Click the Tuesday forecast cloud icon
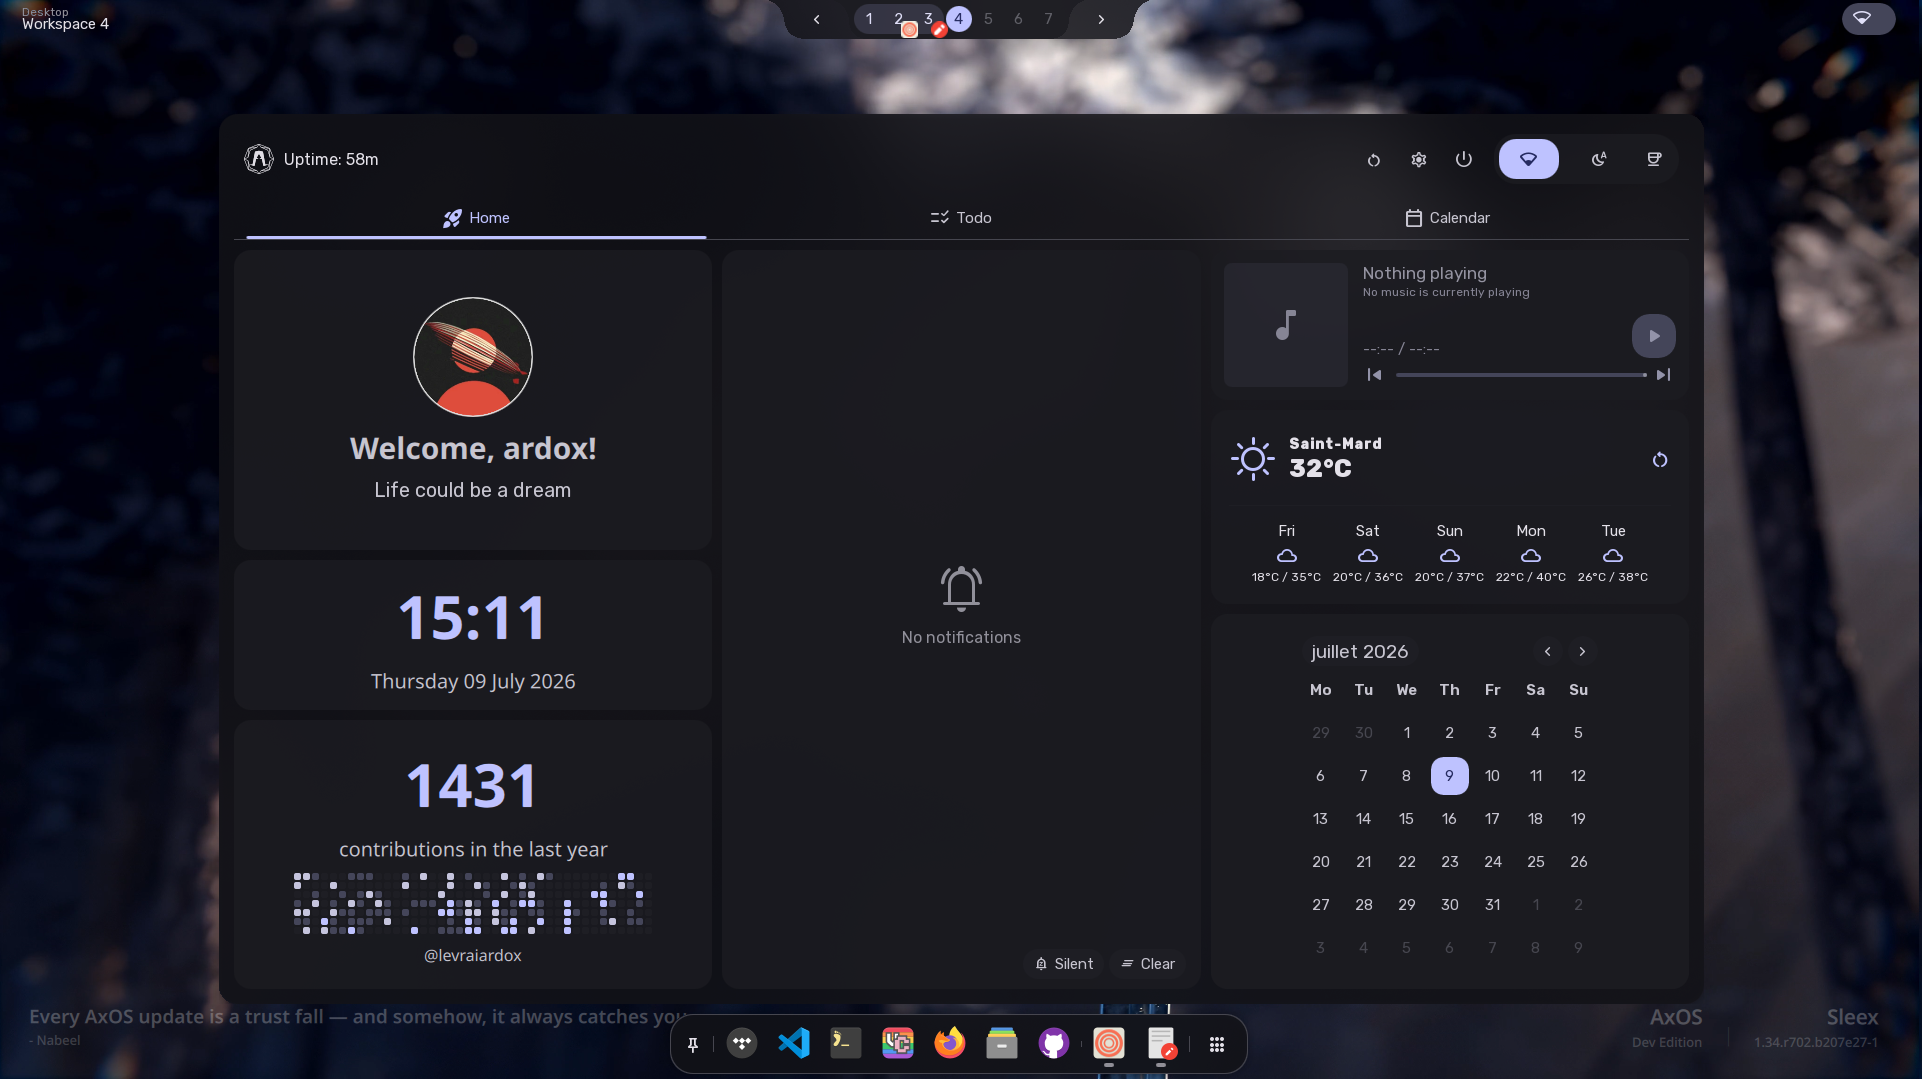The width and height of the screenshot is (1922, 1079). [1613, 556]
